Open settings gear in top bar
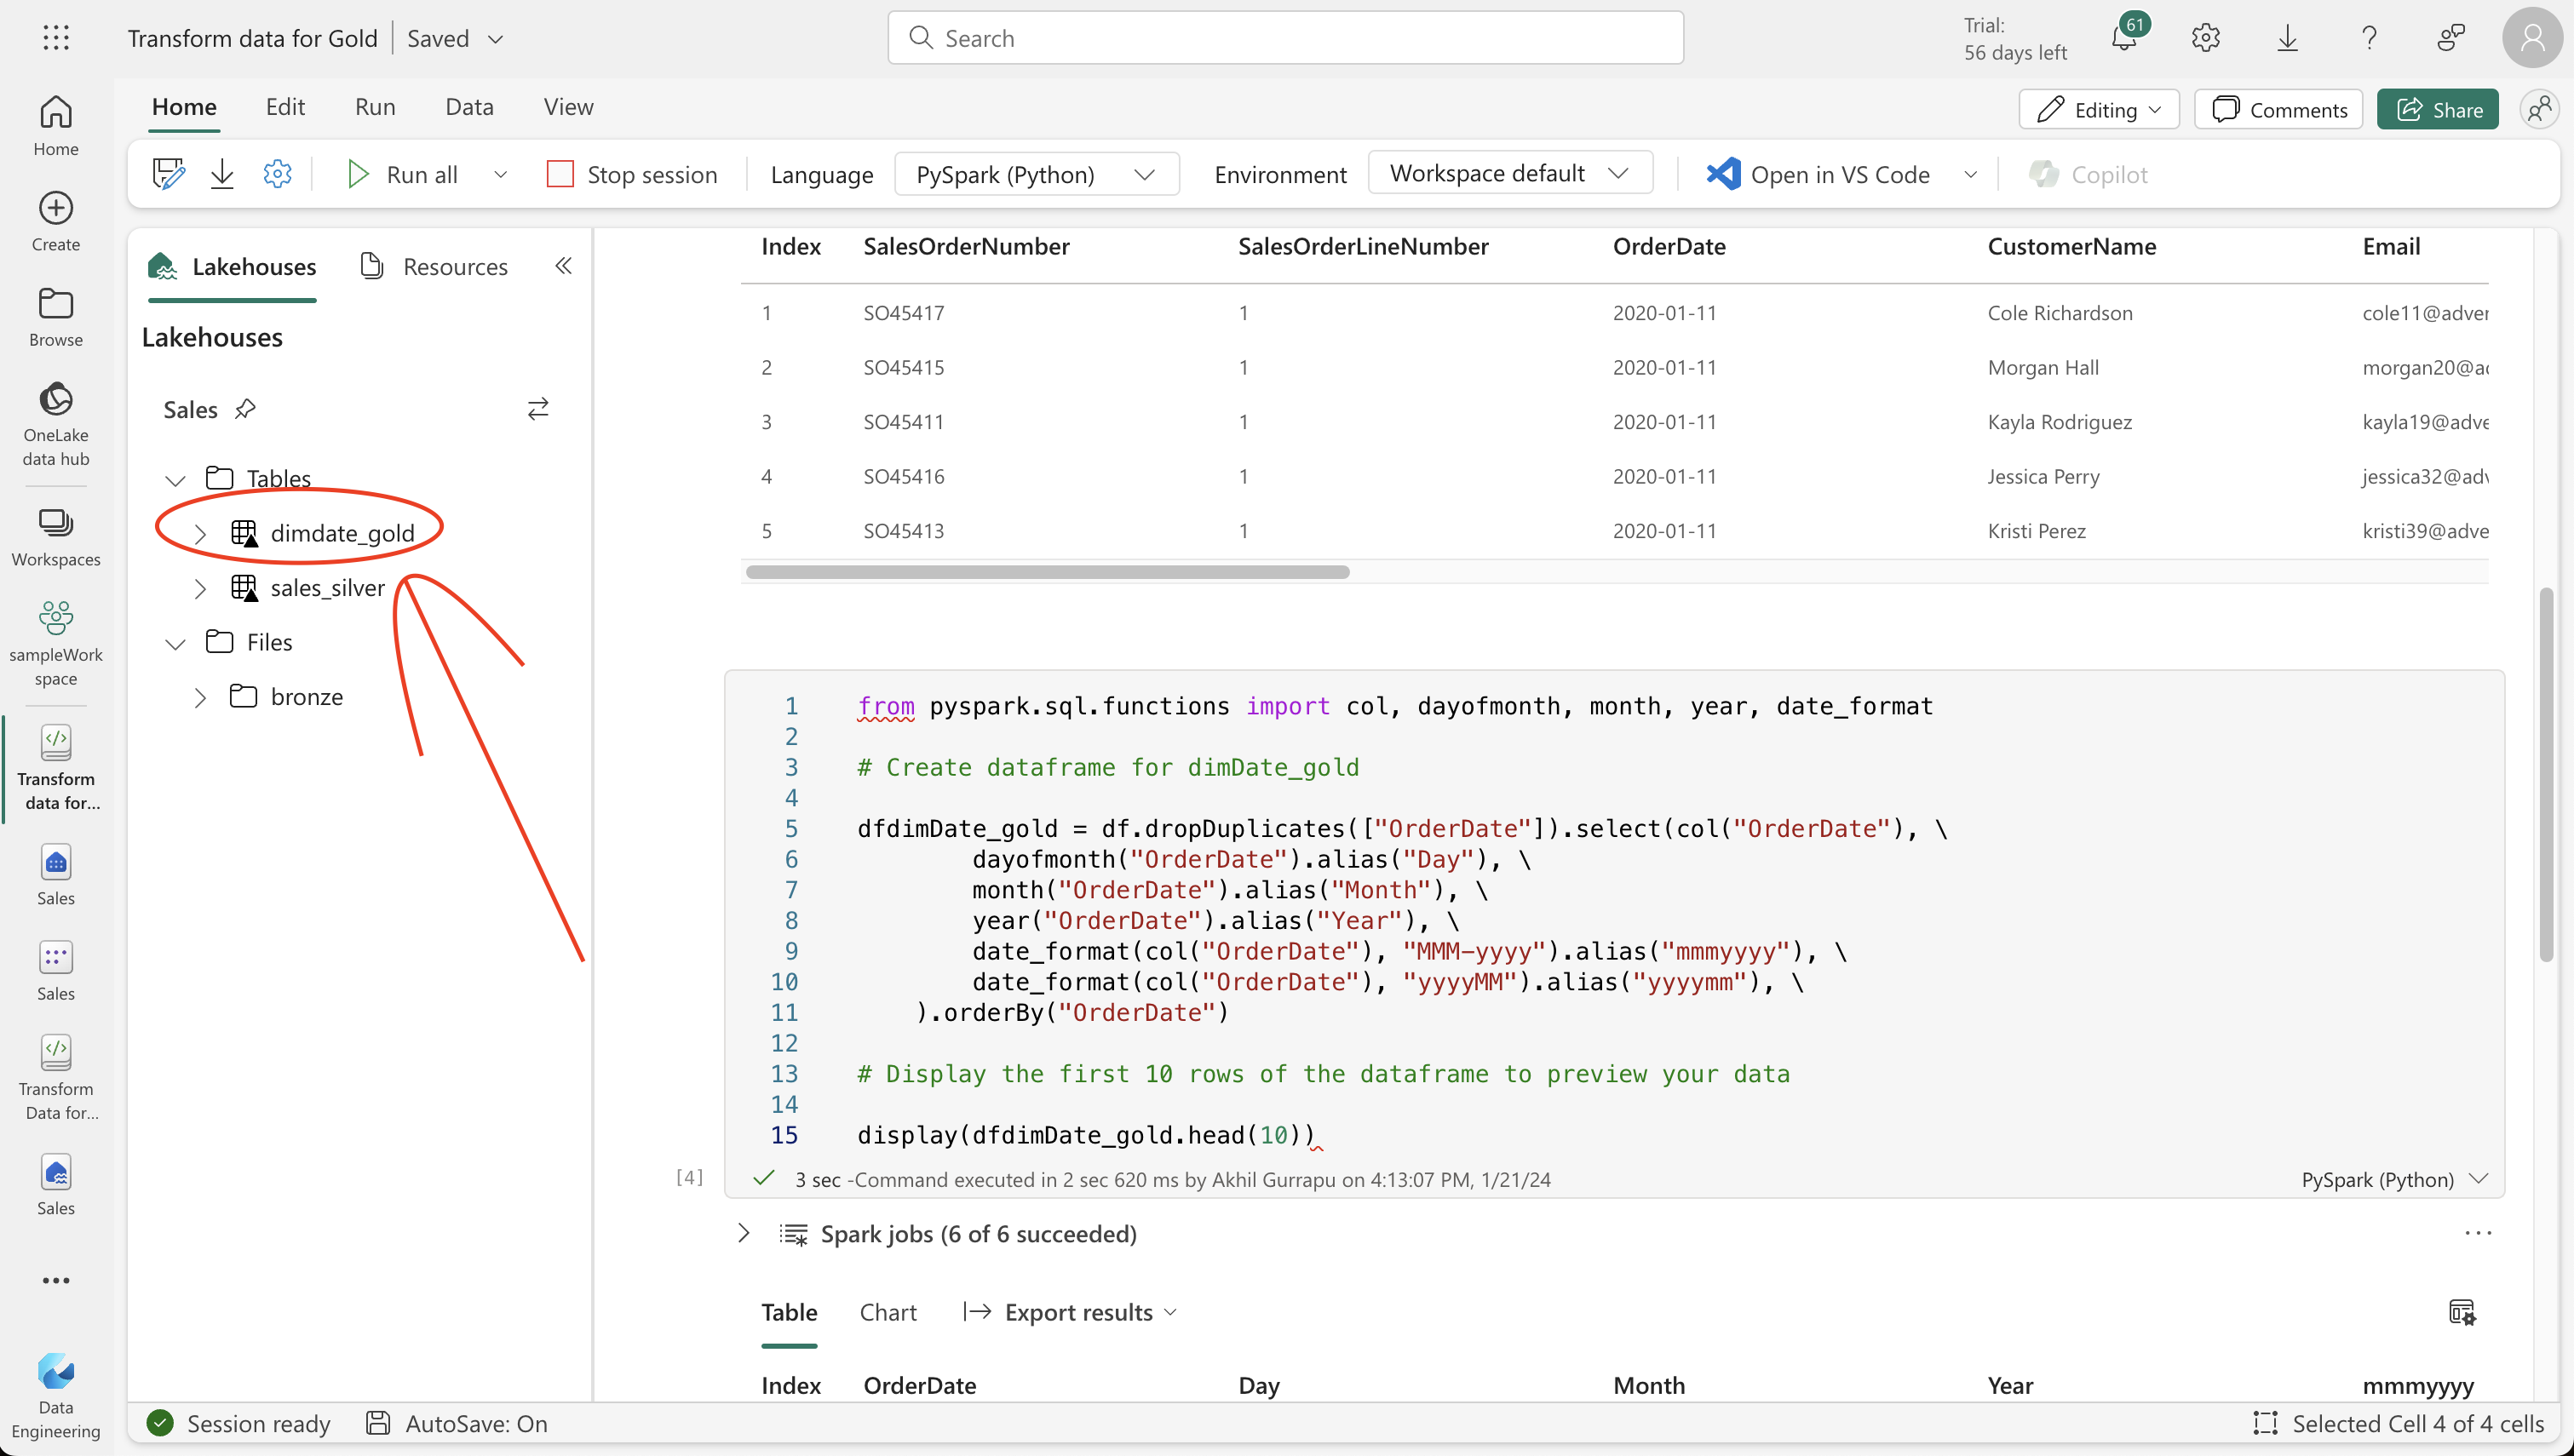This screenshot has height=1456, width=2574. (x=2205, y=38)
